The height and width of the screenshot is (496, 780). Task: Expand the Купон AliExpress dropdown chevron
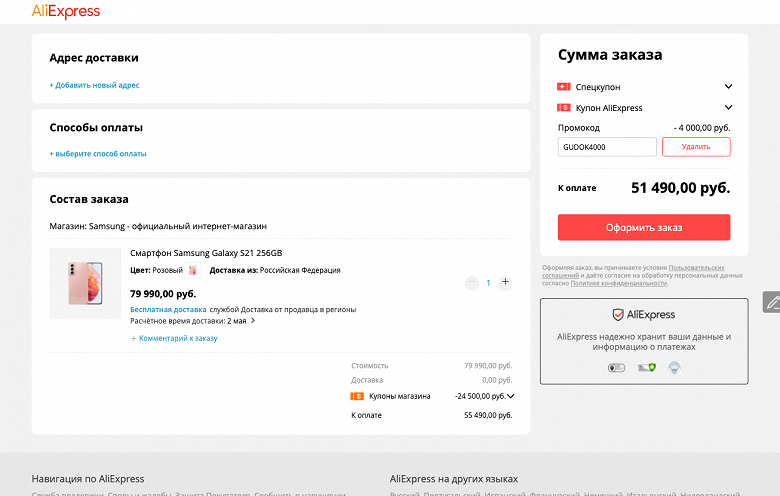click(x=728, y=107)
